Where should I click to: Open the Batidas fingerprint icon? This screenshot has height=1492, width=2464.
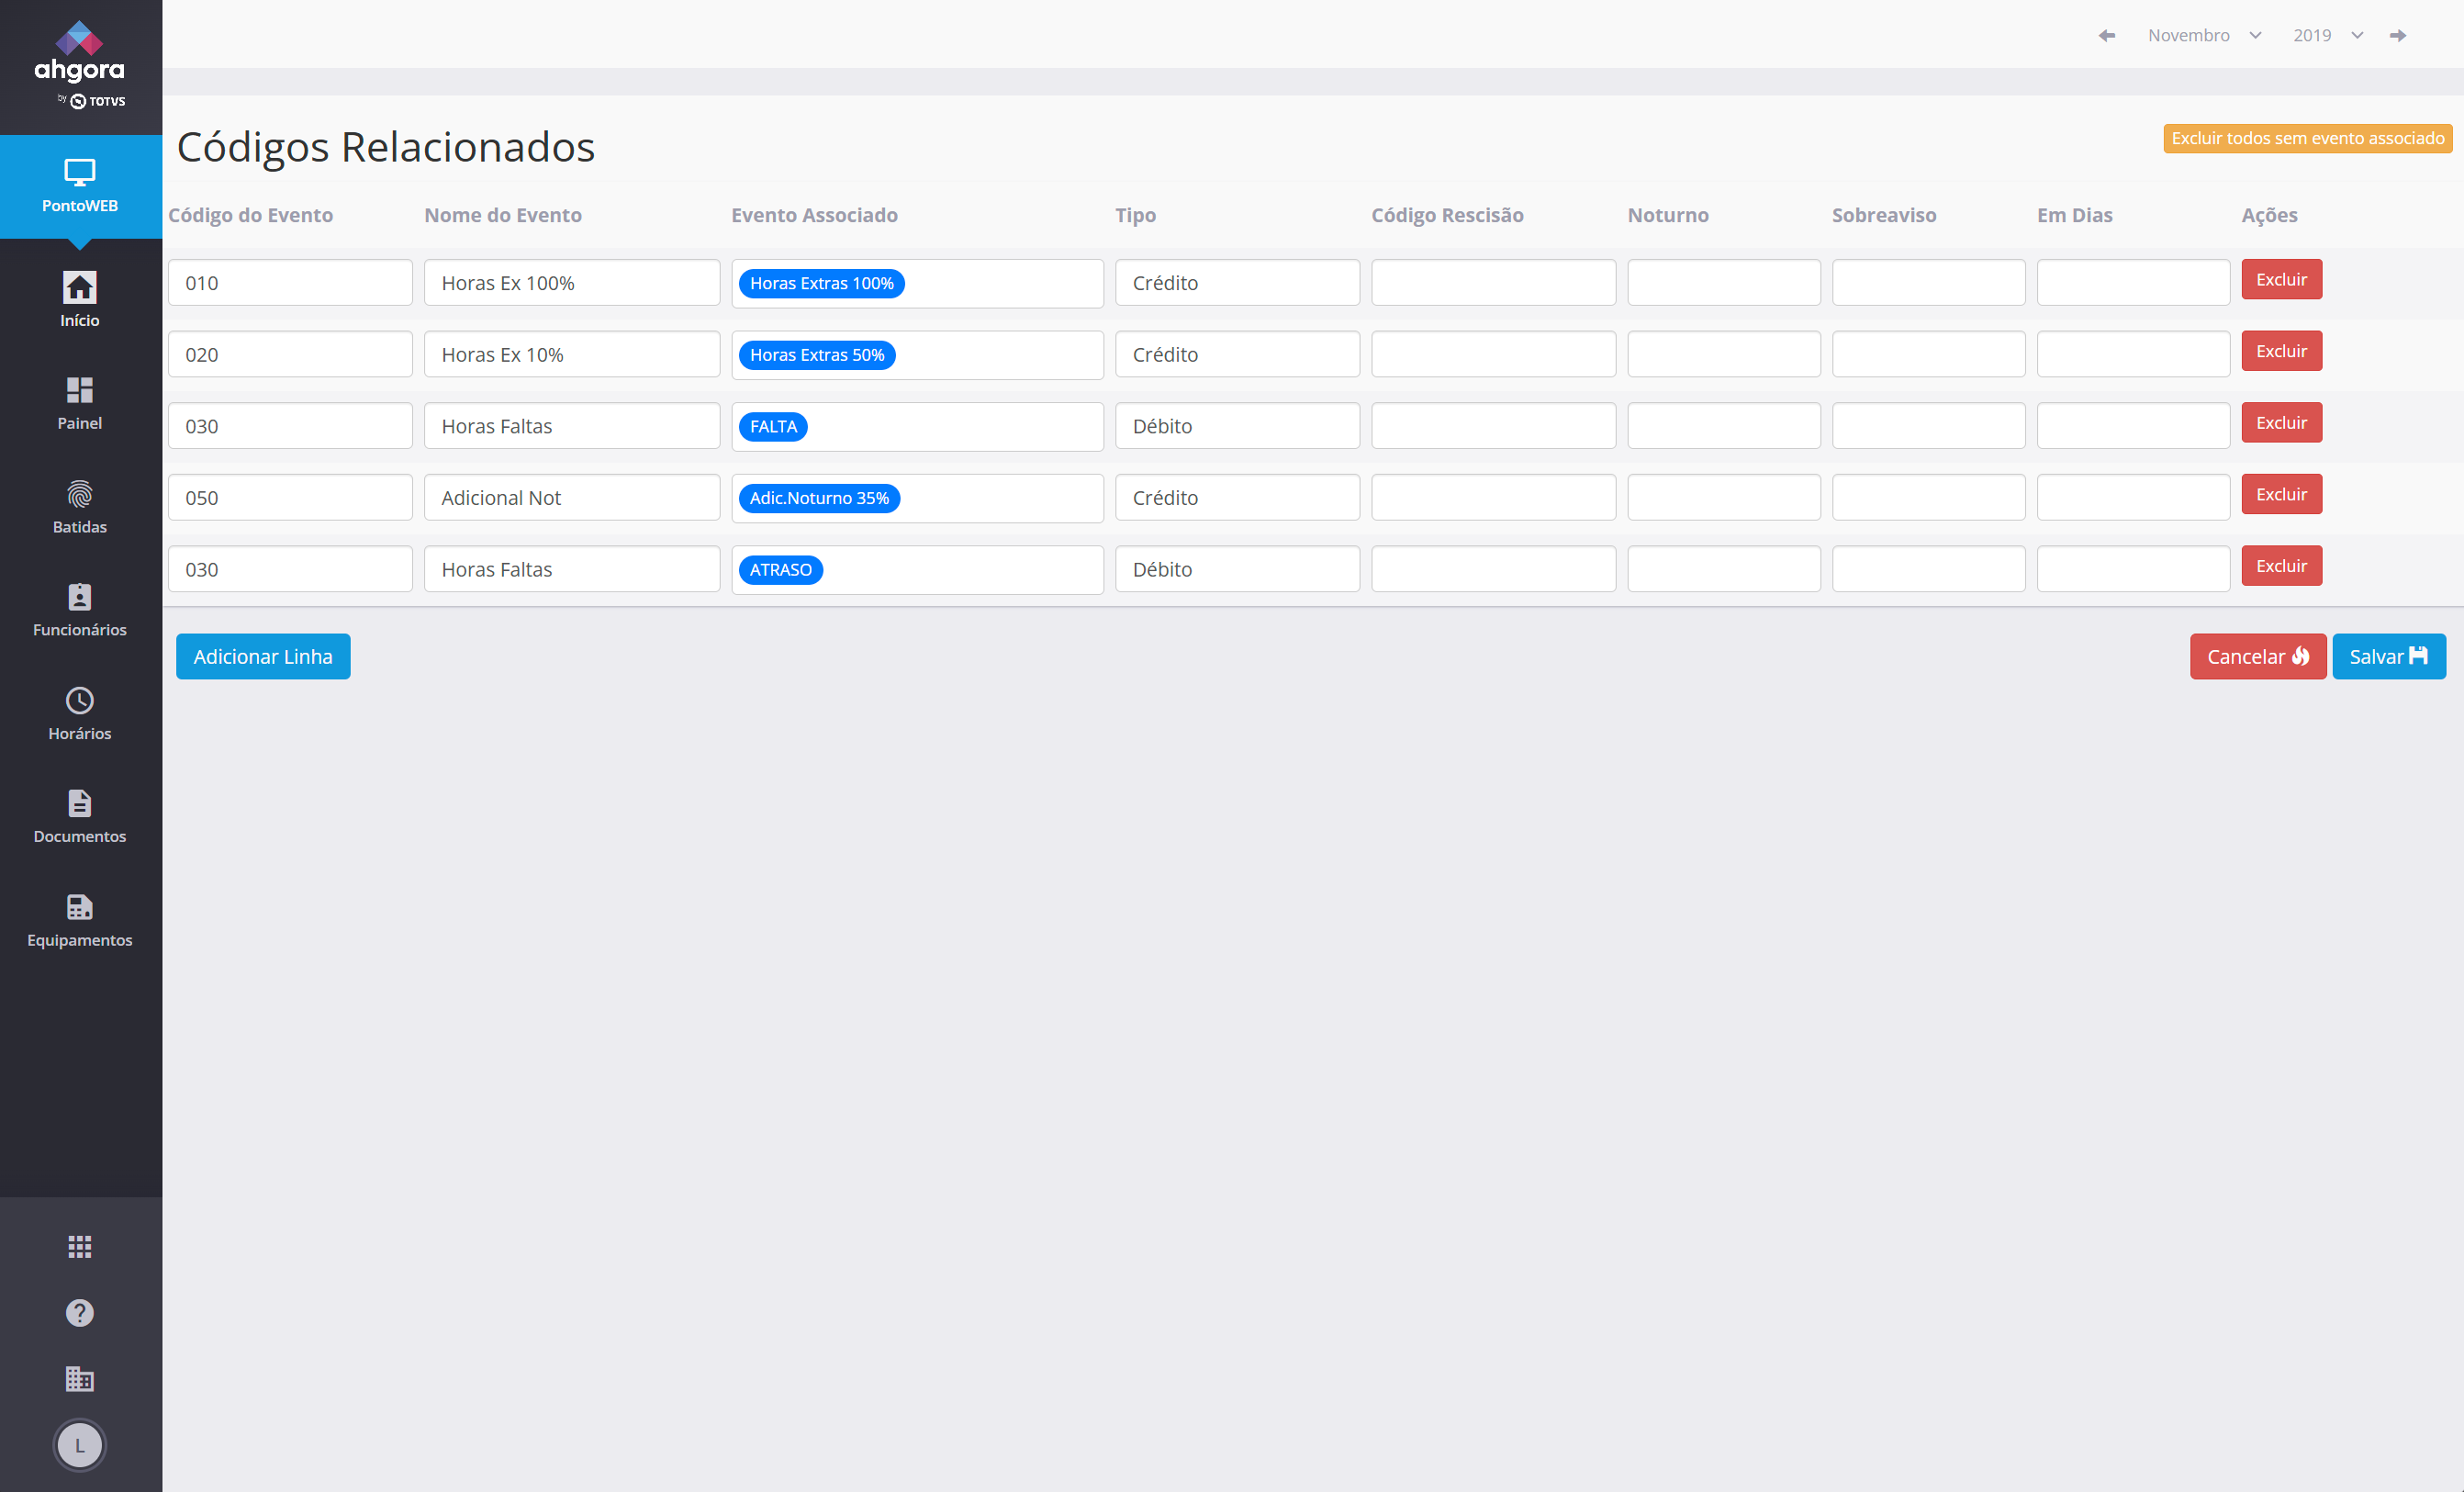click(x=79, y=495)
